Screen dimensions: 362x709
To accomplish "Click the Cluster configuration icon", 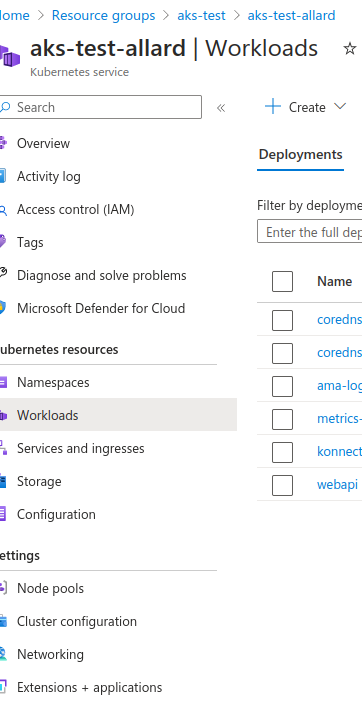I will click(3, 621).
